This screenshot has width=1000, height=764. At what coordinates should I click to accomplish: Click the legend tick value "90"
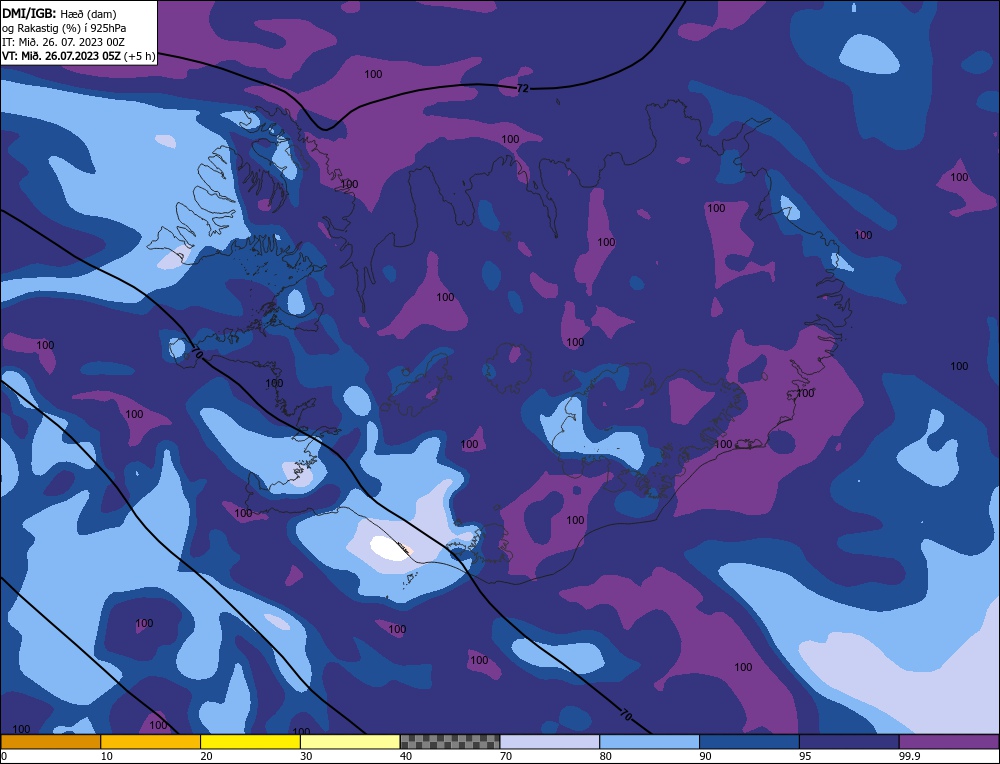(705, 756)
